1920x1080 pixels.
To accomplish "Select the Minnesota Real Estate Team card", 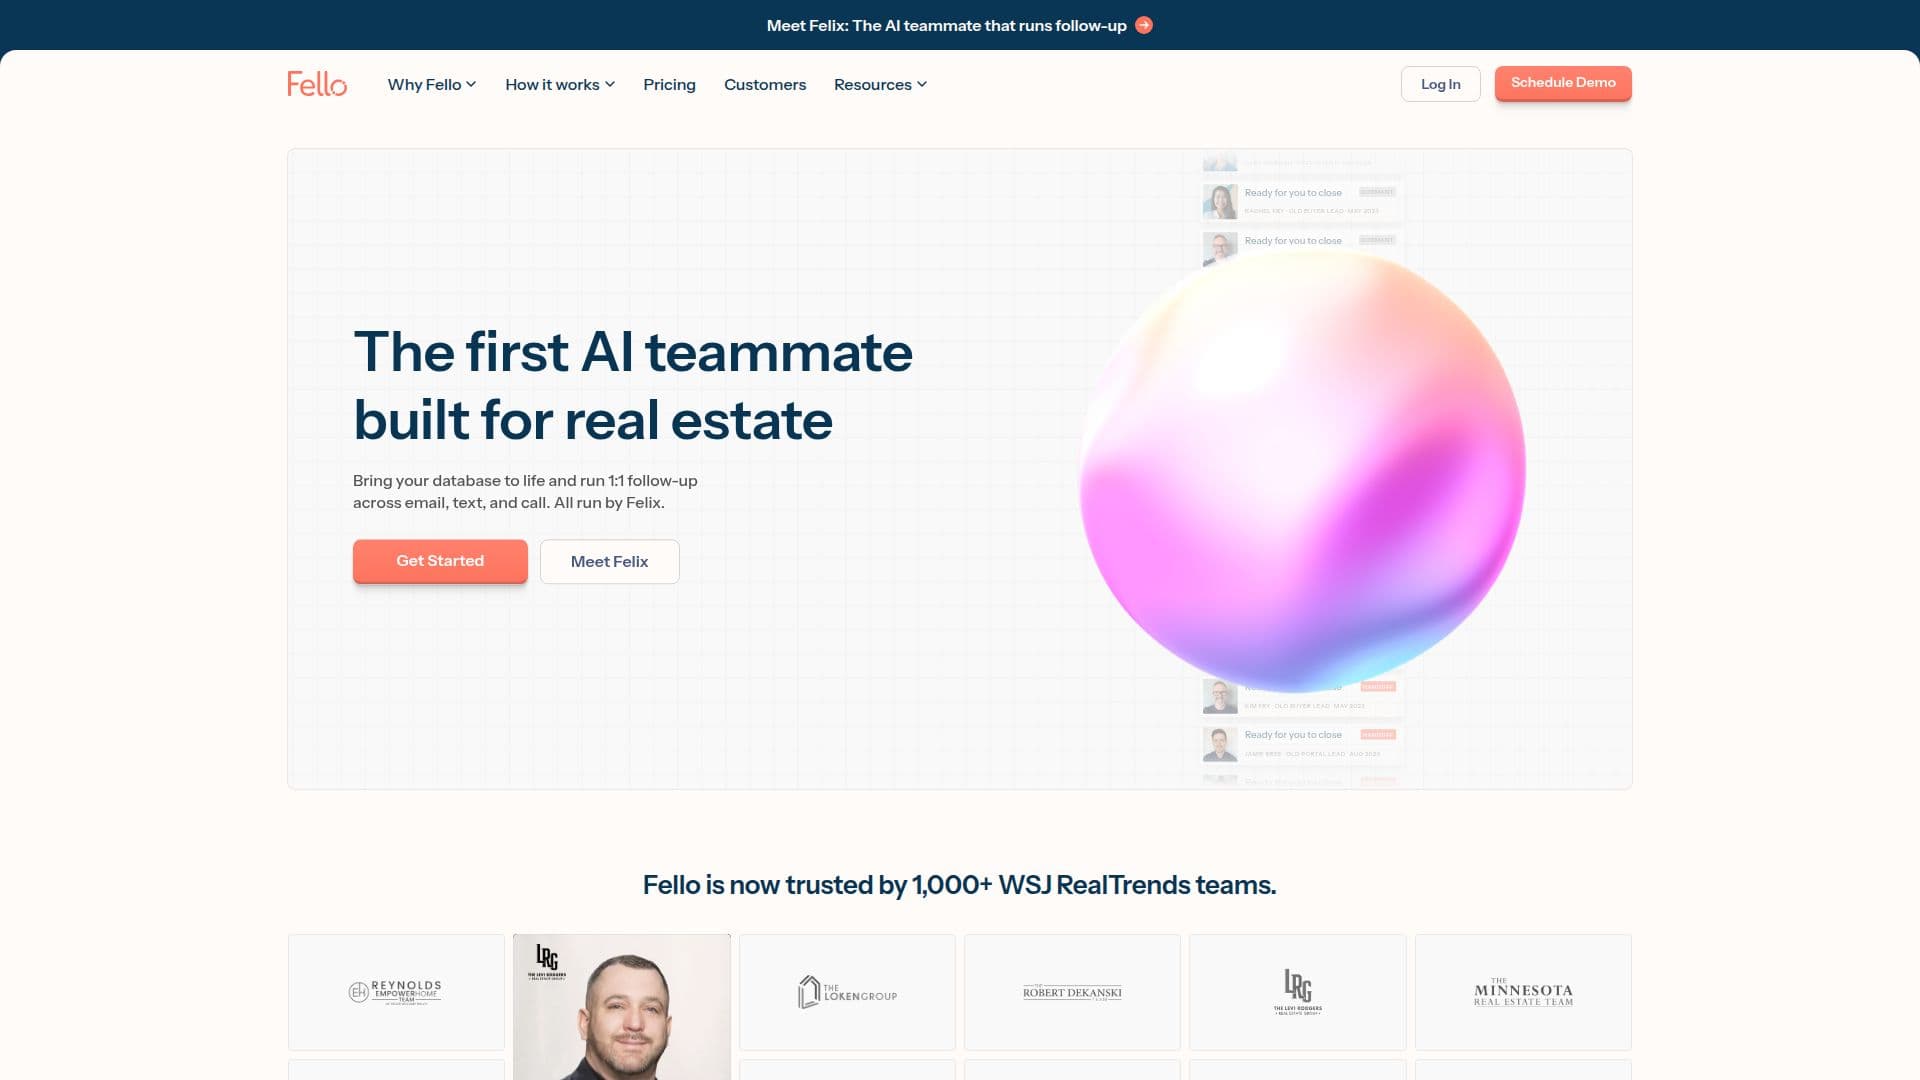I will tap(1523, 992).
